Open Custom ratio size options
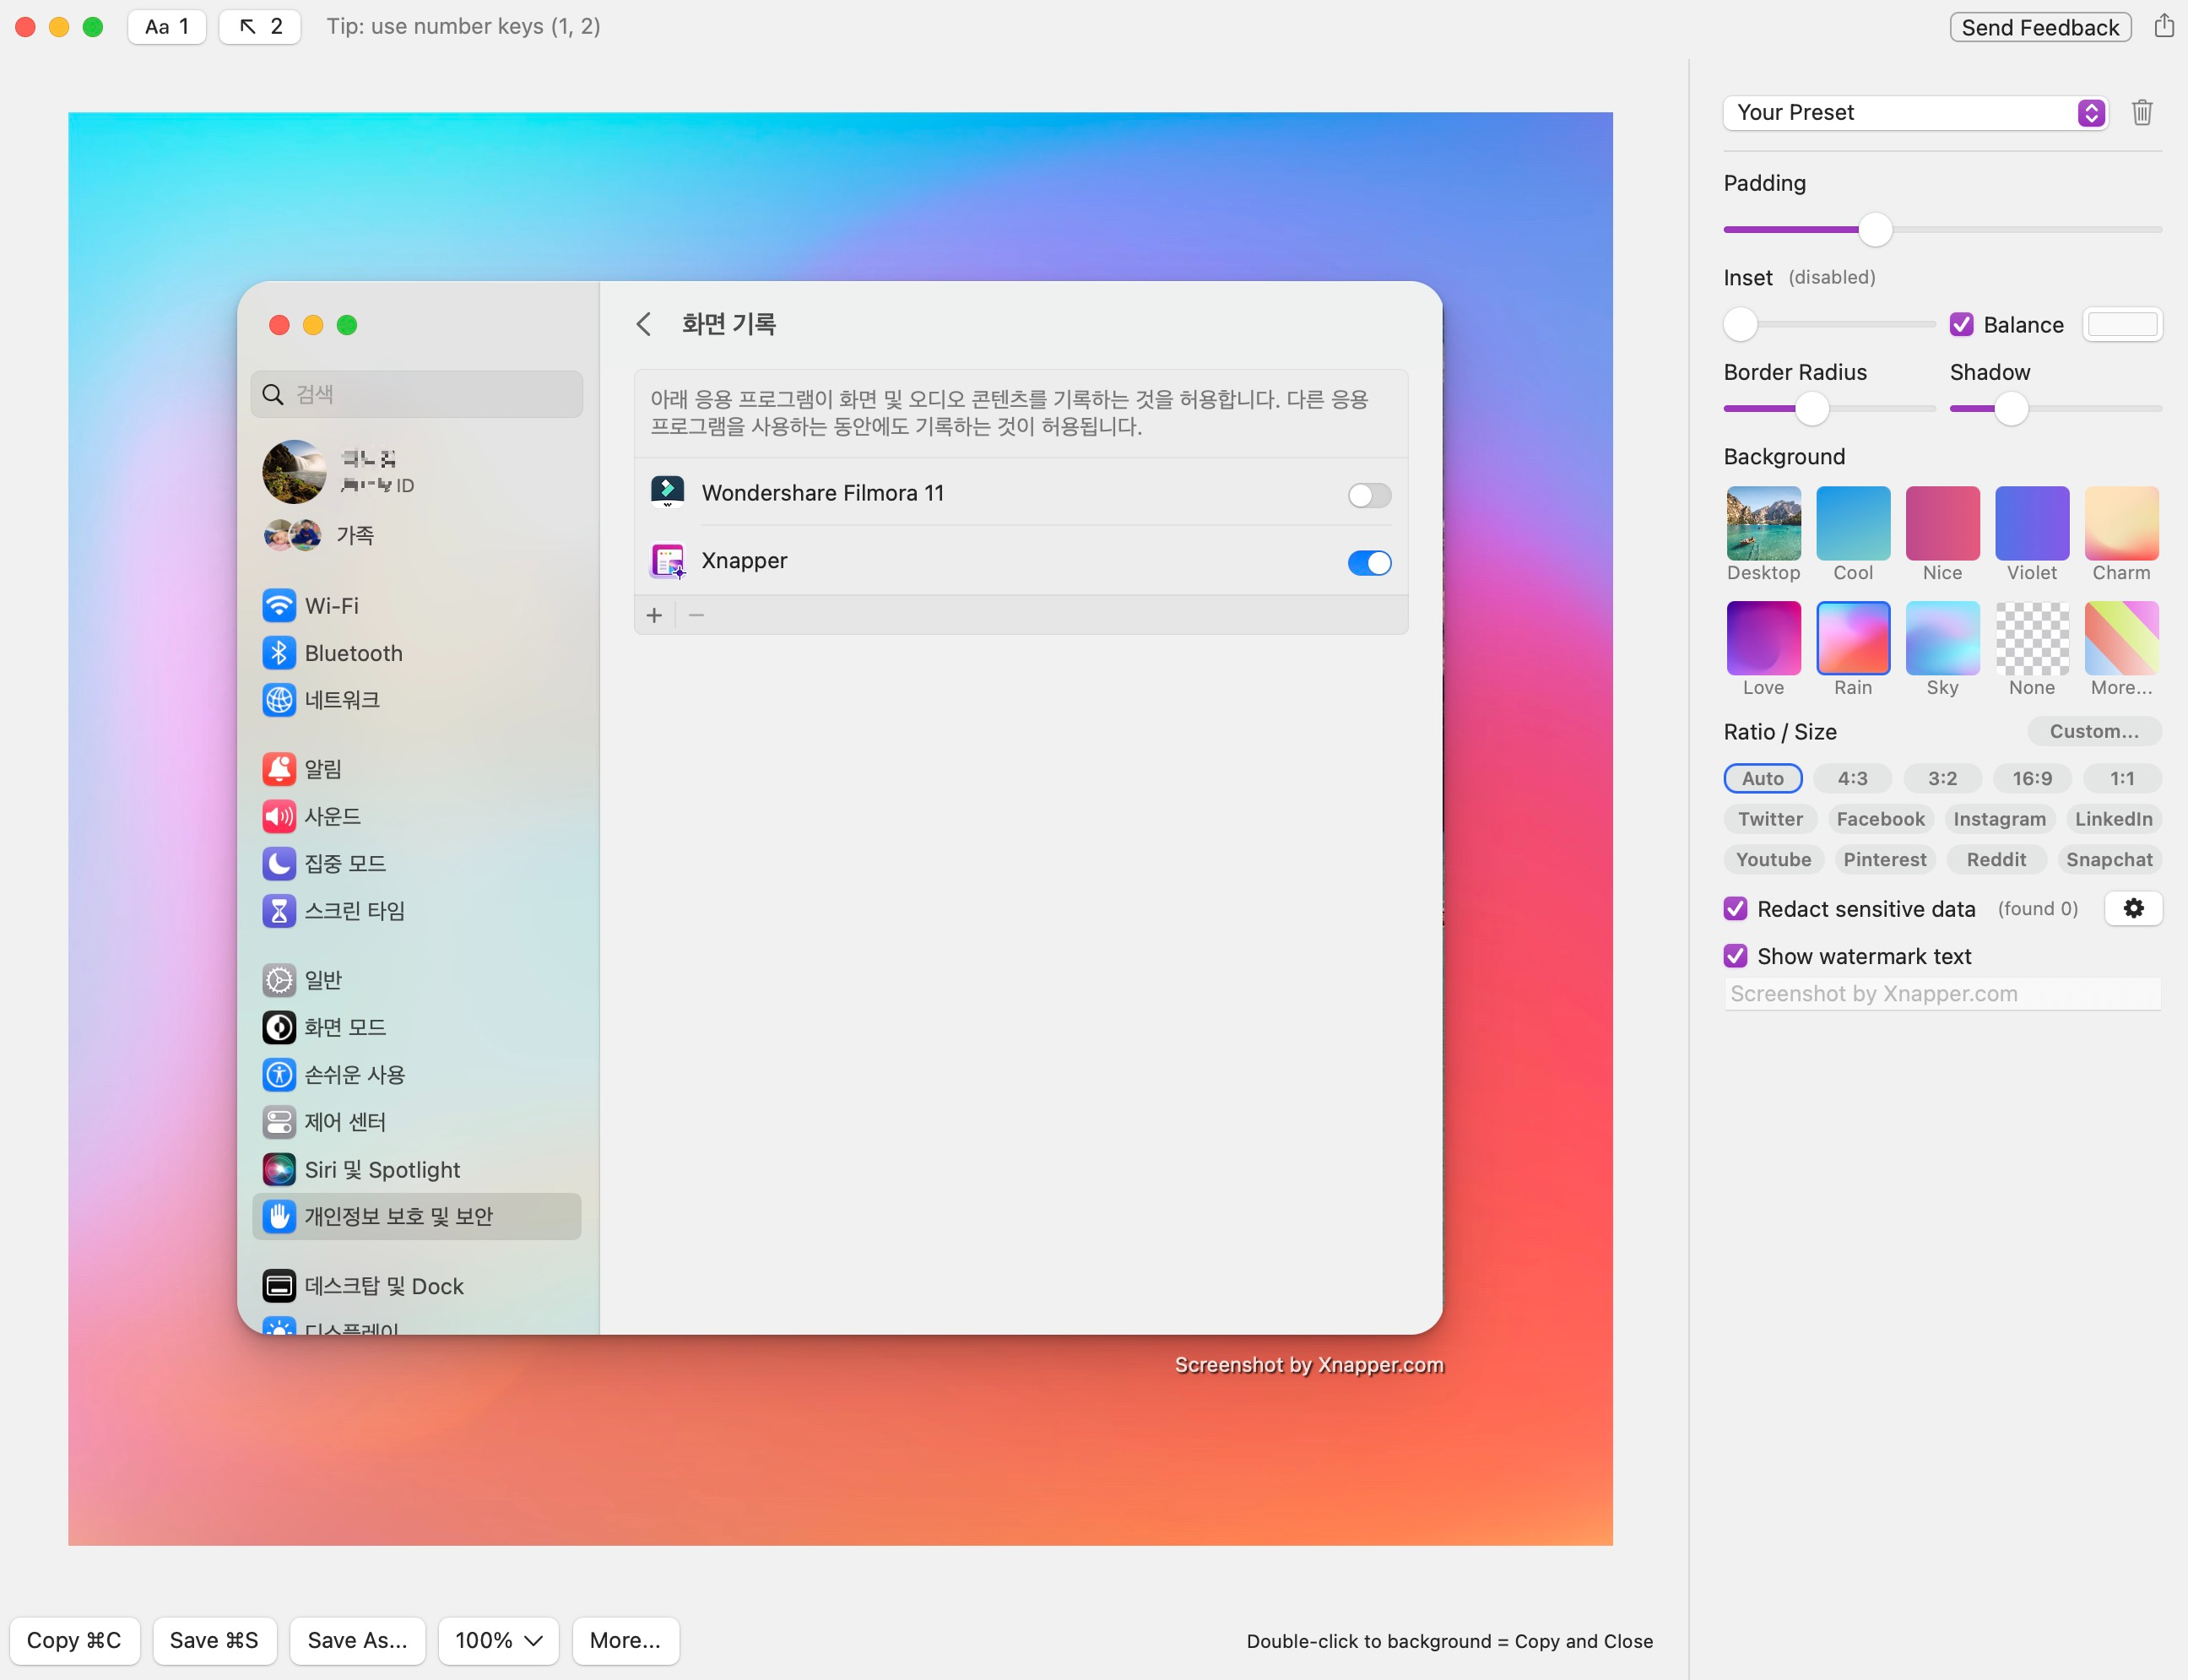This screenshot has height=1680, width=2188. 2094,731
